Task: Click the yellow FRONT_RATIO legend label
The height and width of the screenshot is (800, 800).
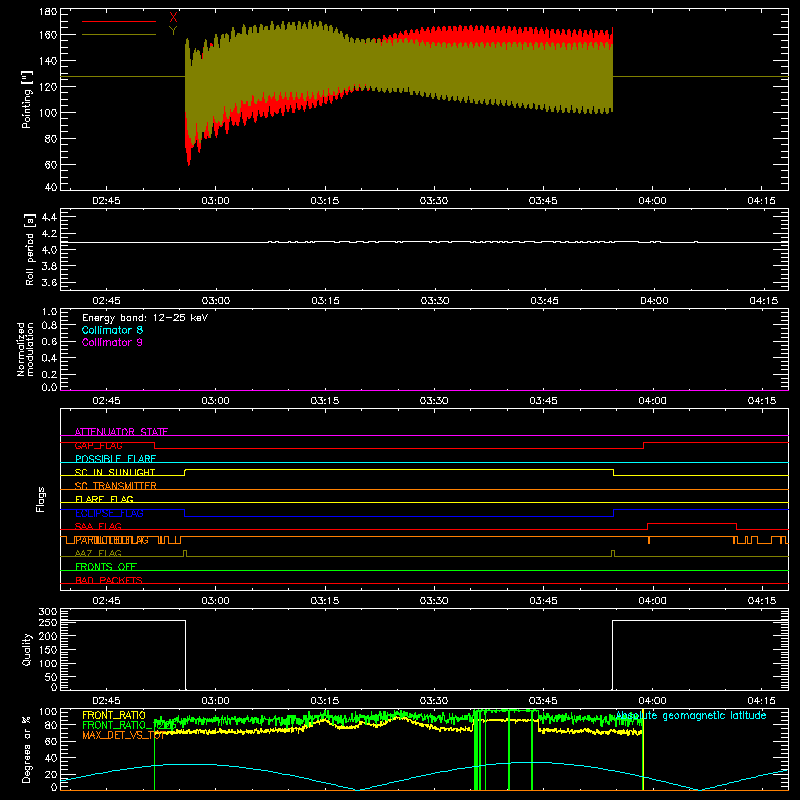Action: 114,715
